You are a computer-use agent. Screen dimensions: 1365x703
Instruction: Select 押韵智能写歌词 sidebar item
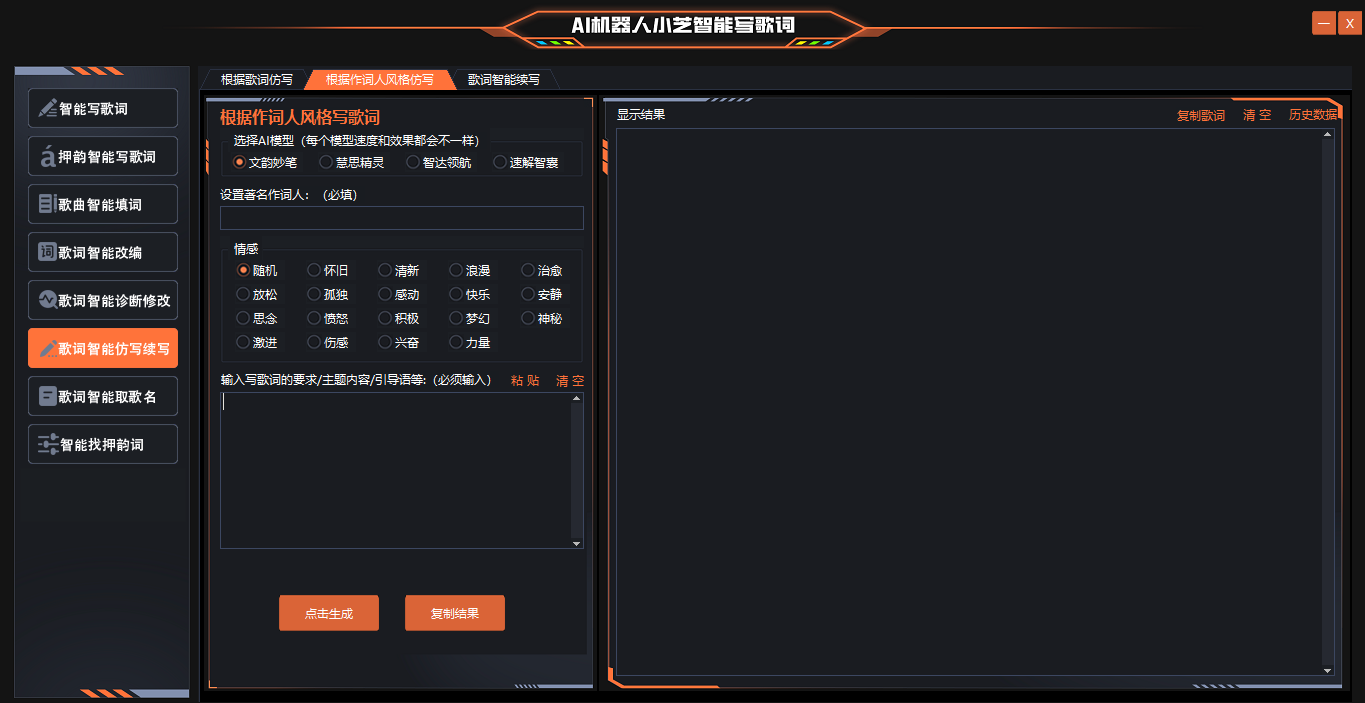tap(103, 156)
